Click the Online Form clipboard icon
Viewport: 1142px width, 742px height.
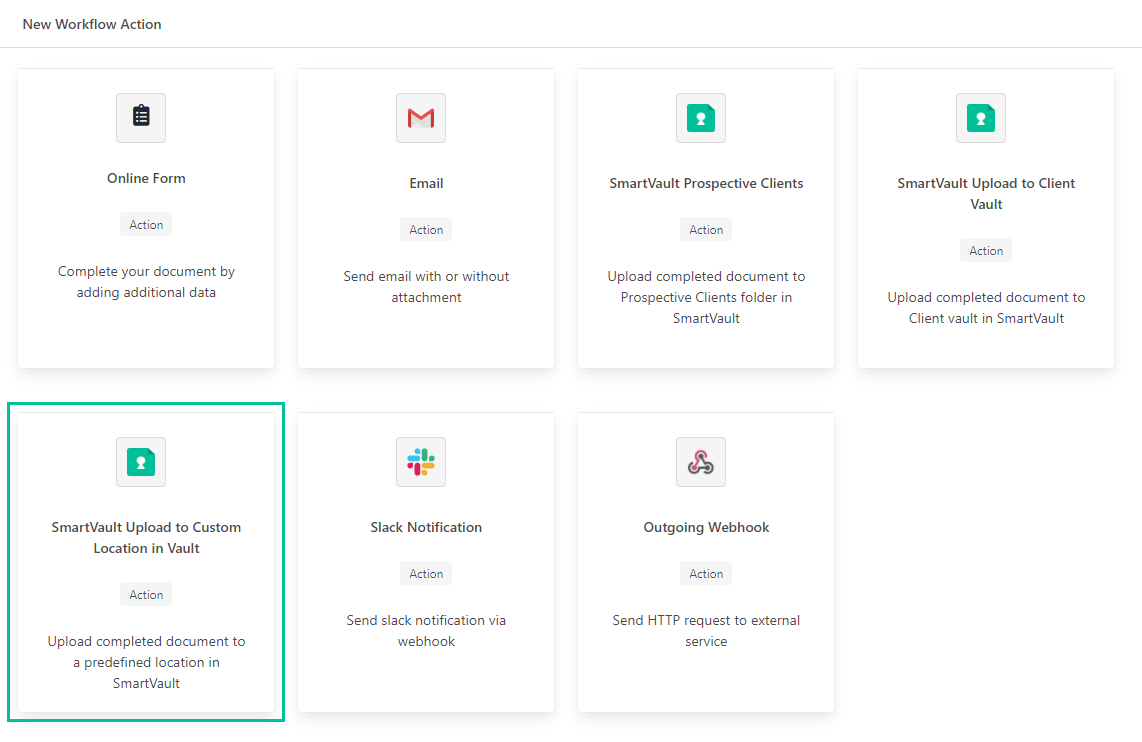coord(141,118)
